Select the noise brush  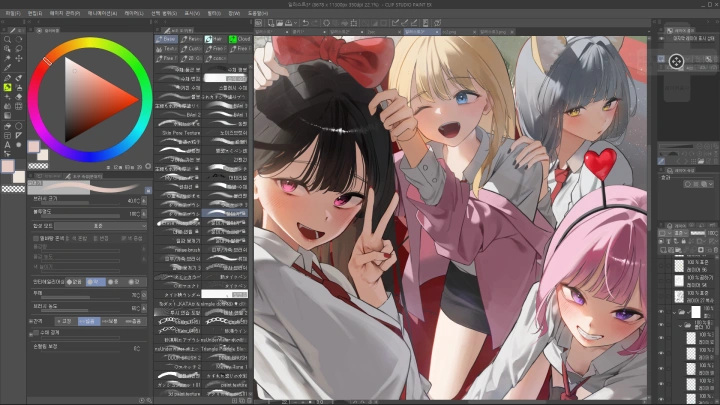(x=178, y=250)
